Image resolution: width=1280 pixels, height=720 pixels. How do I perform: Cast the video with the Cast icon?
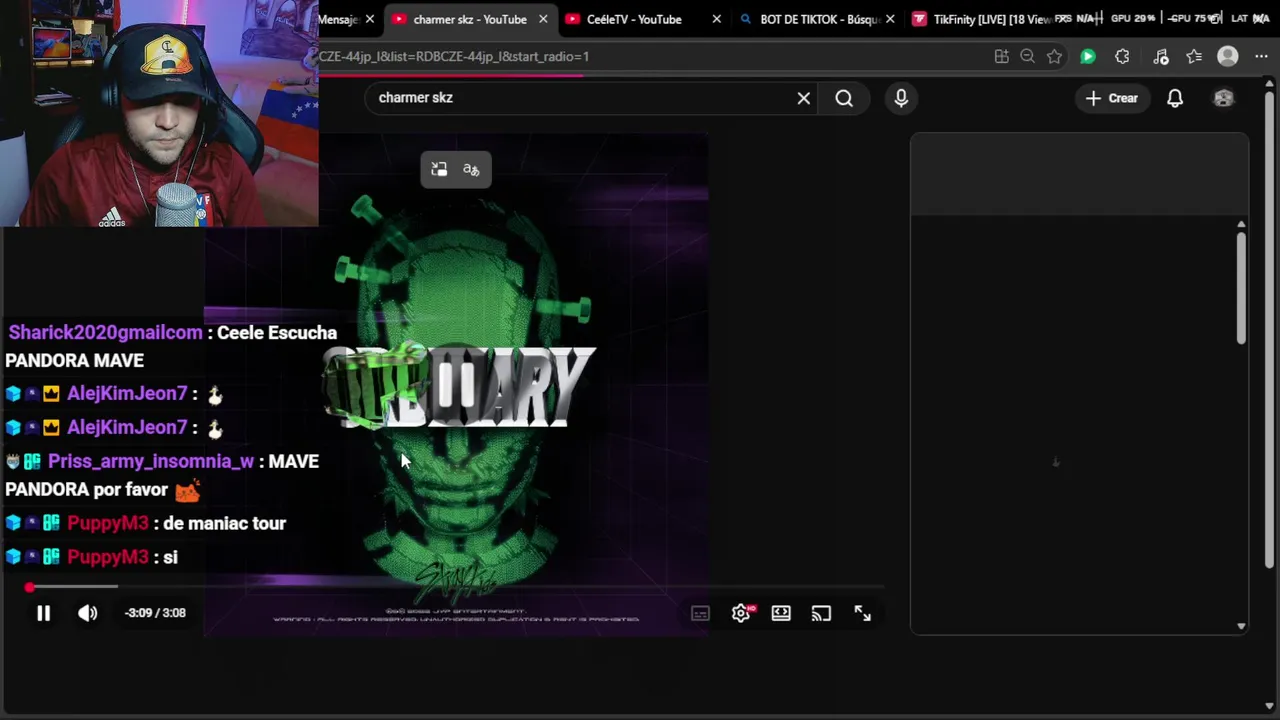(x=821, y=613)
